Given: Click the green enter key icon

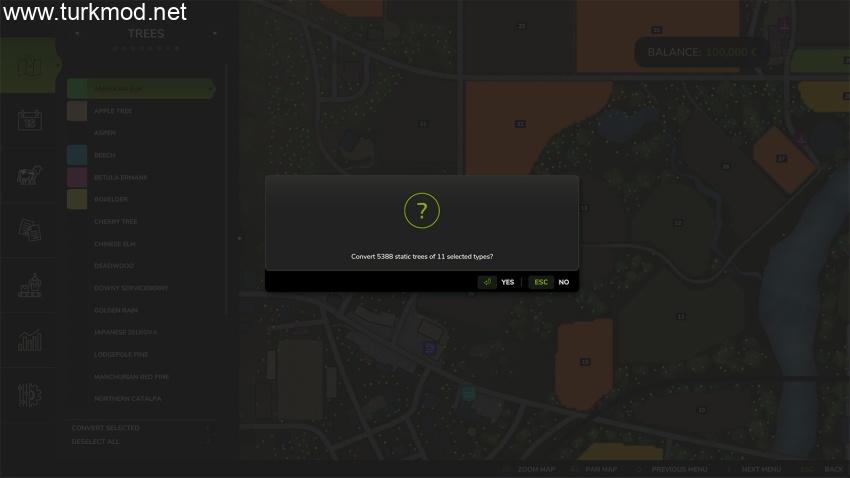Looking at the screenshot, I should (x=487, y=282).
